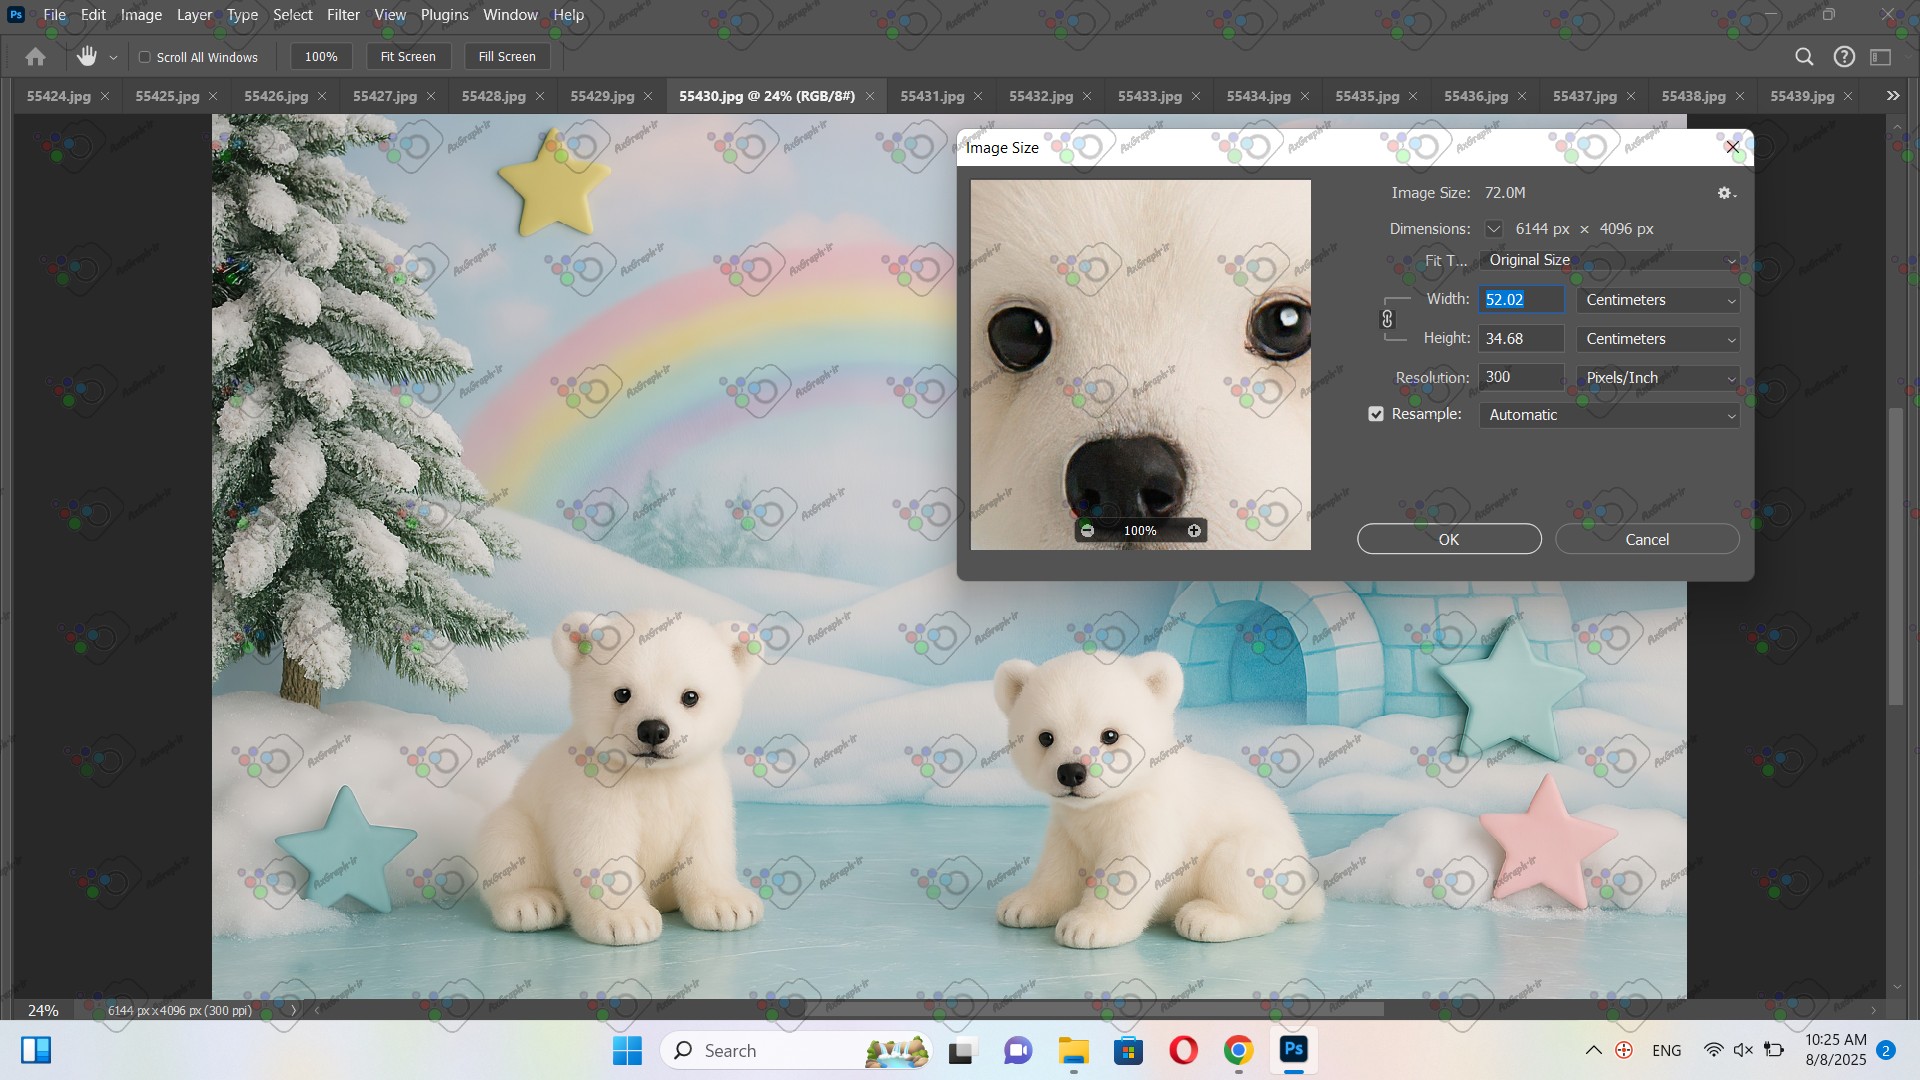The width and height of the screenshot is (1920, 1080).
Task: Click the Home icon in options bar
Action: 35,57
